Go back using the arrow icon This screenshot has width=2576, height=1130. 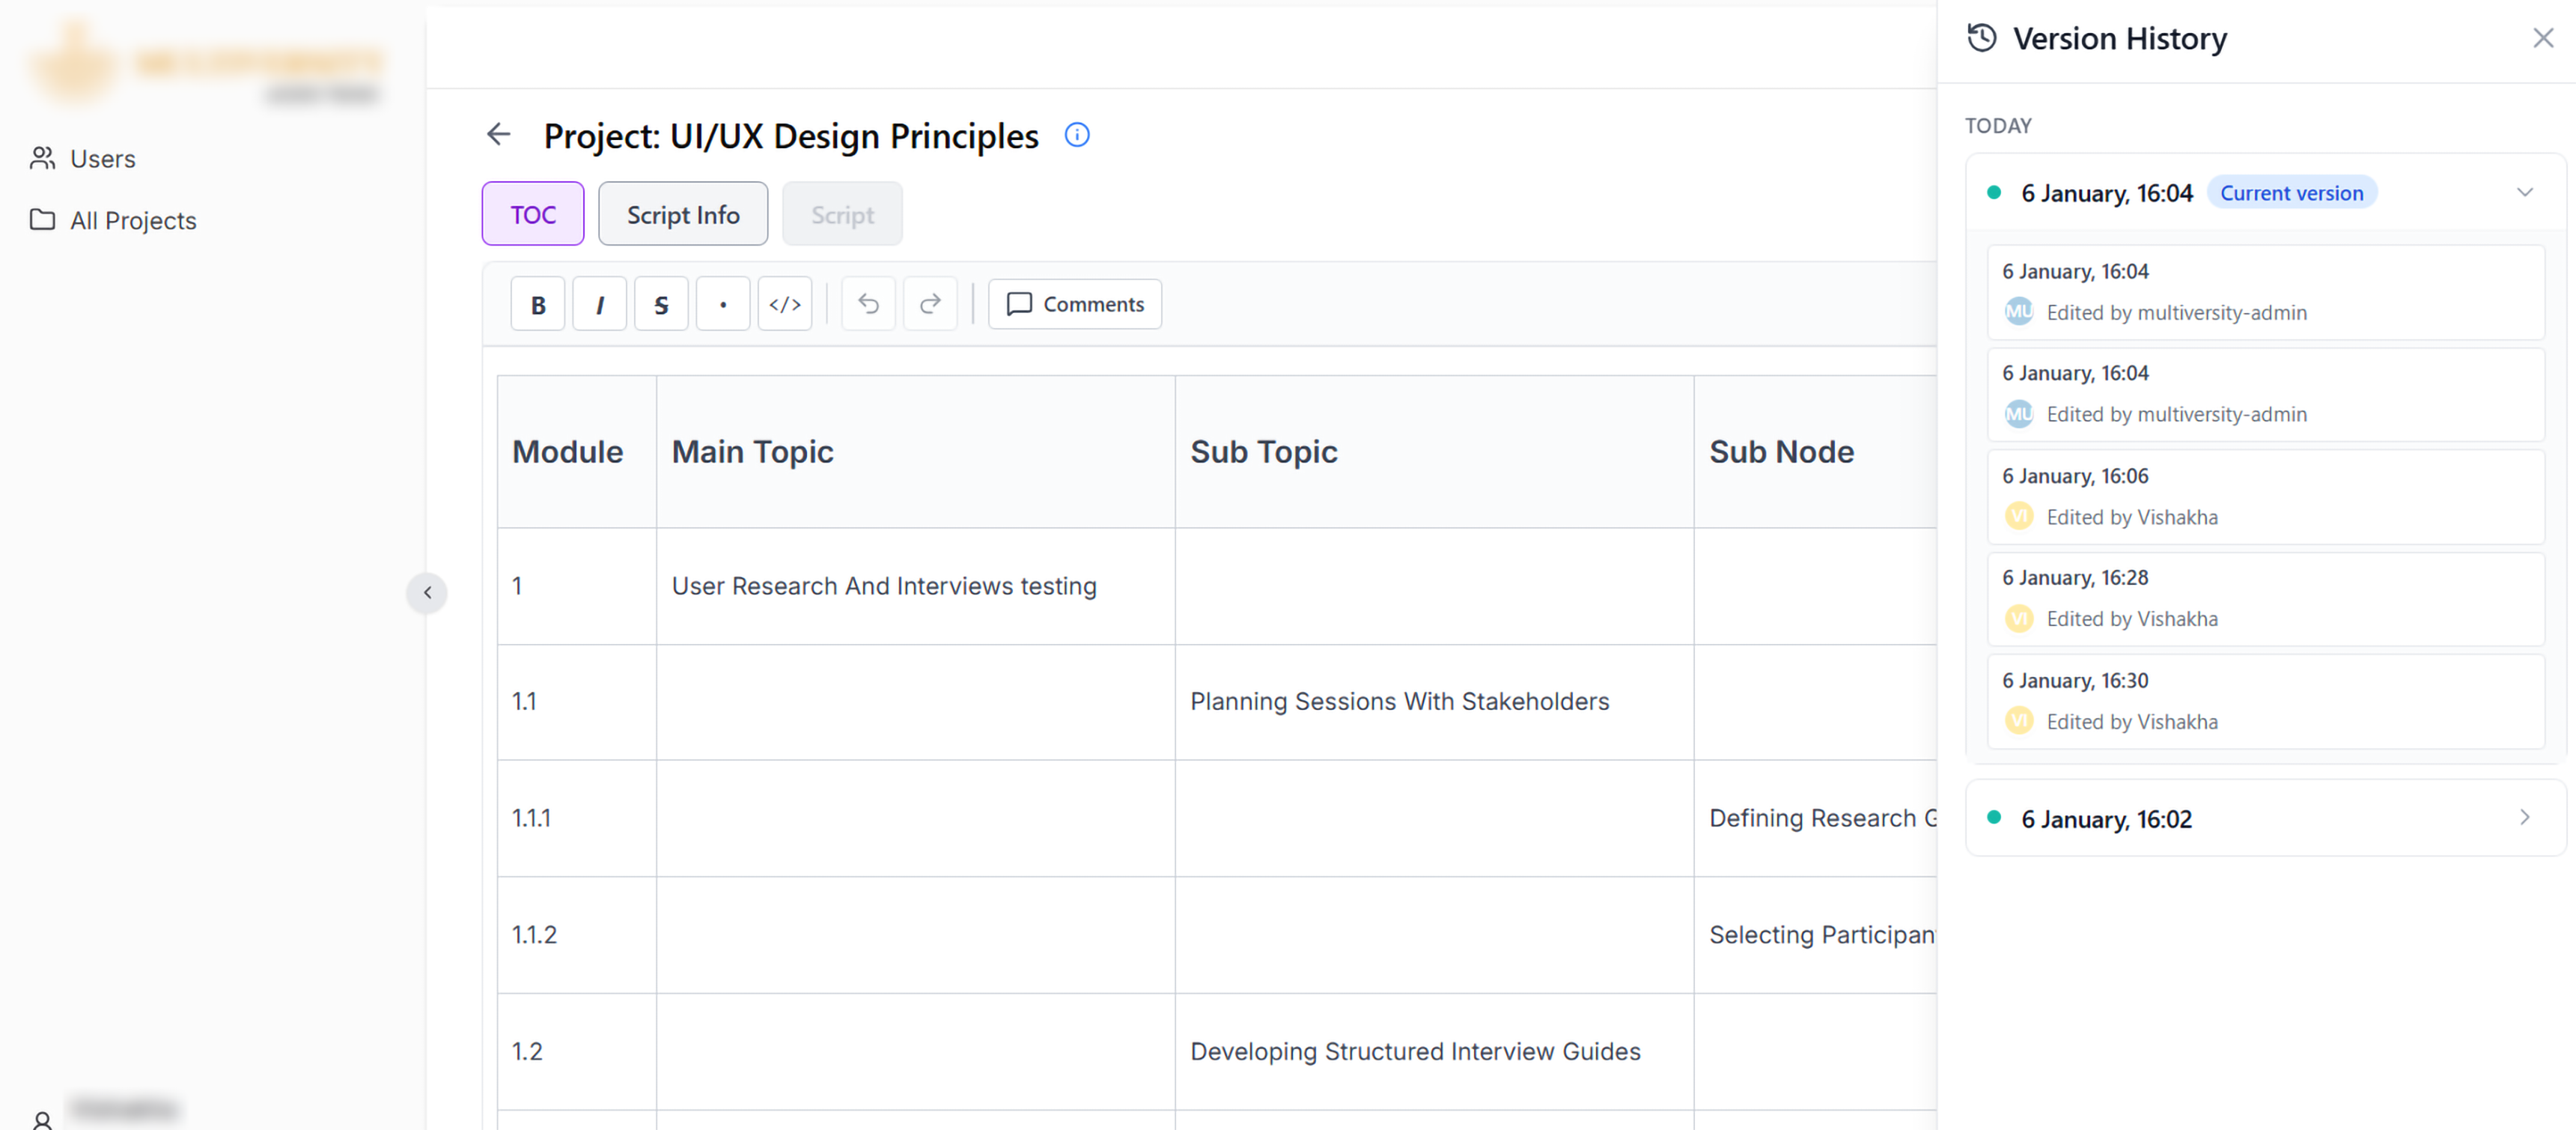click(x=498, y=135)
